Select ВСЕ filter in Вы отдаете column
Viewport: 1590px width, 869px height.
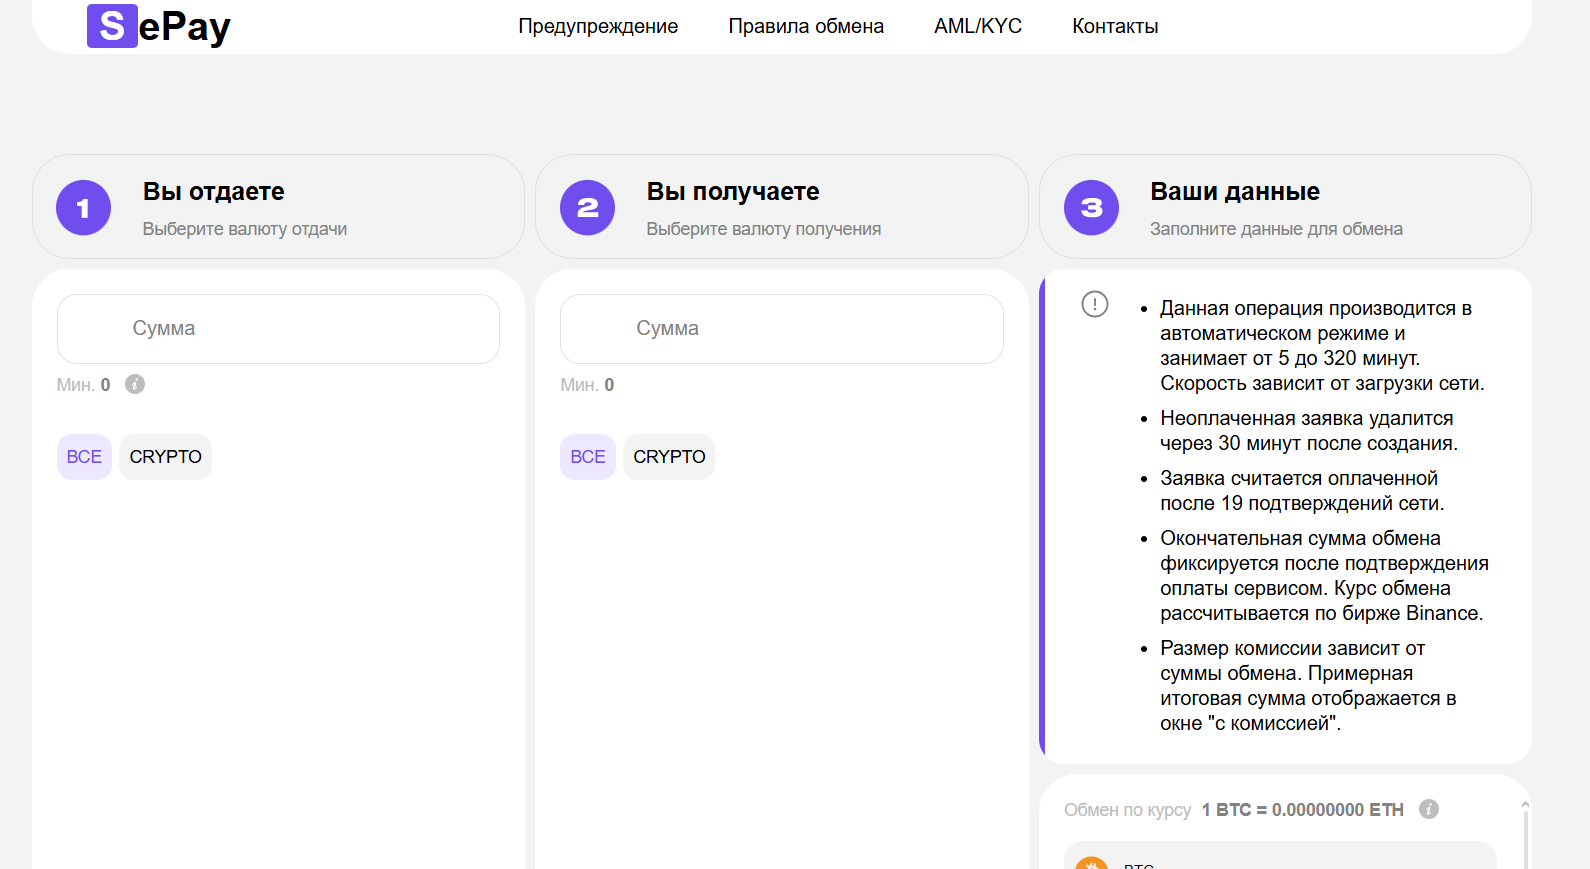(84, 457)
